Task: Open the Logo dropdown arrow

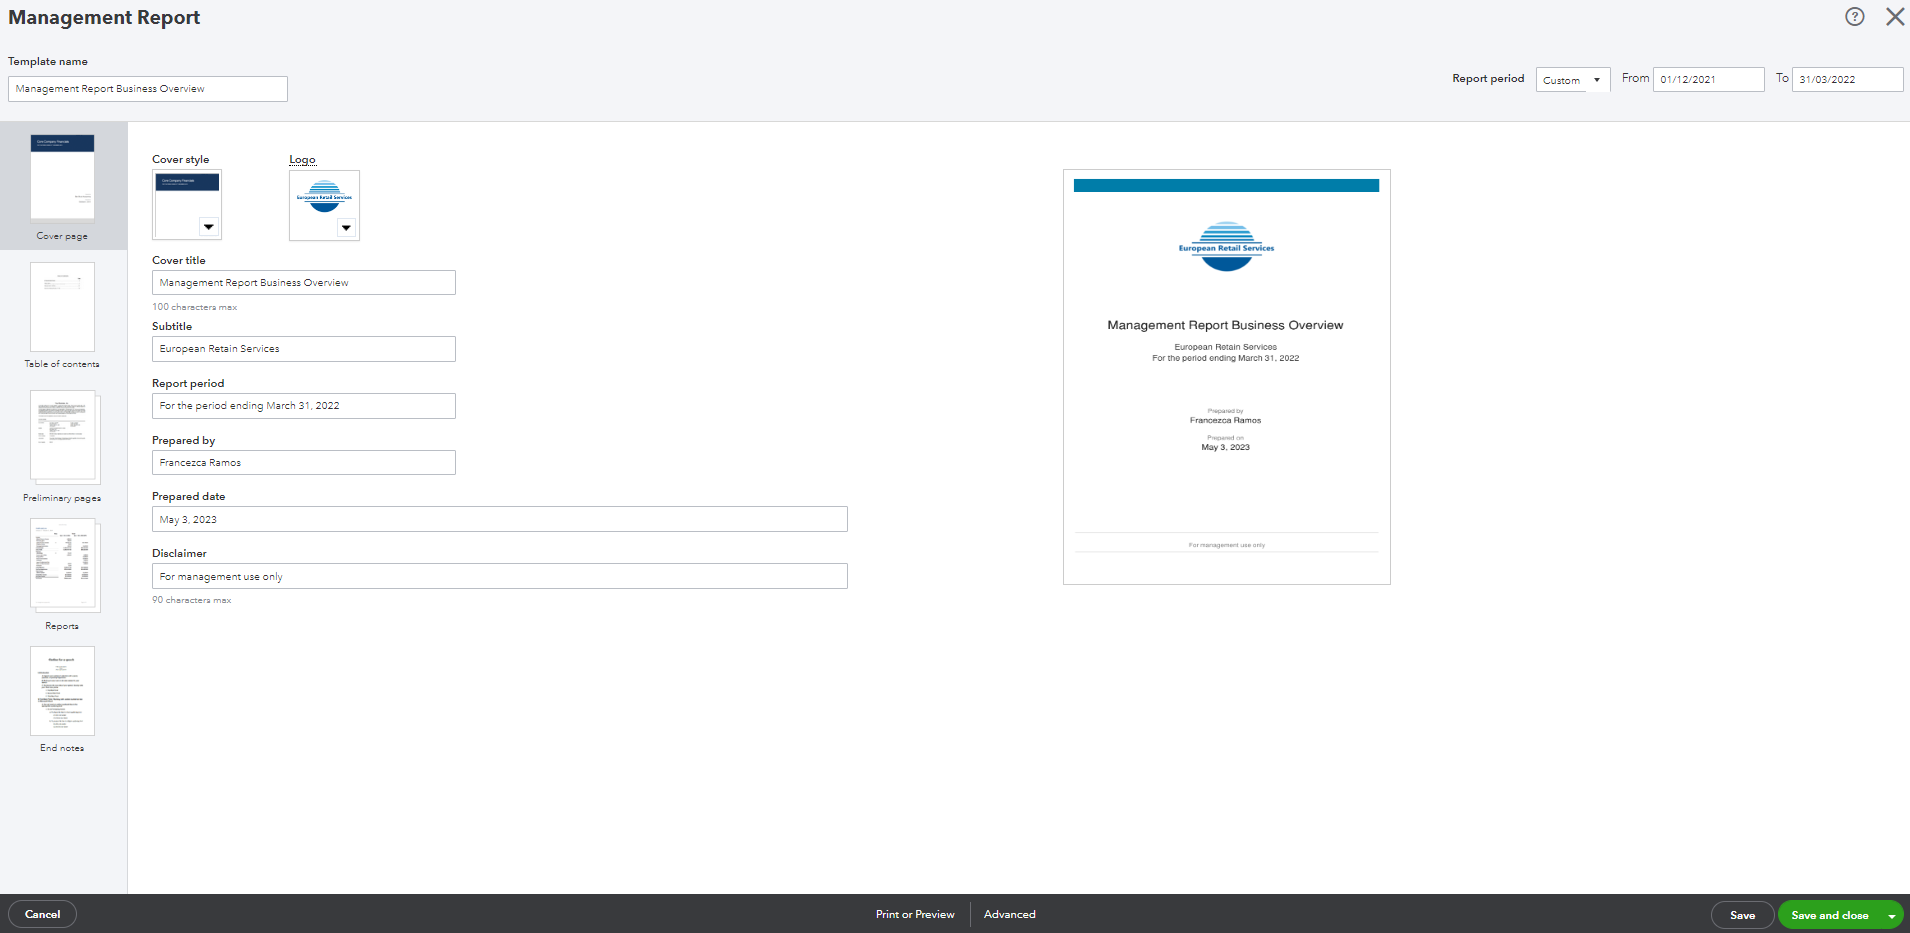Action: [346, 228]
